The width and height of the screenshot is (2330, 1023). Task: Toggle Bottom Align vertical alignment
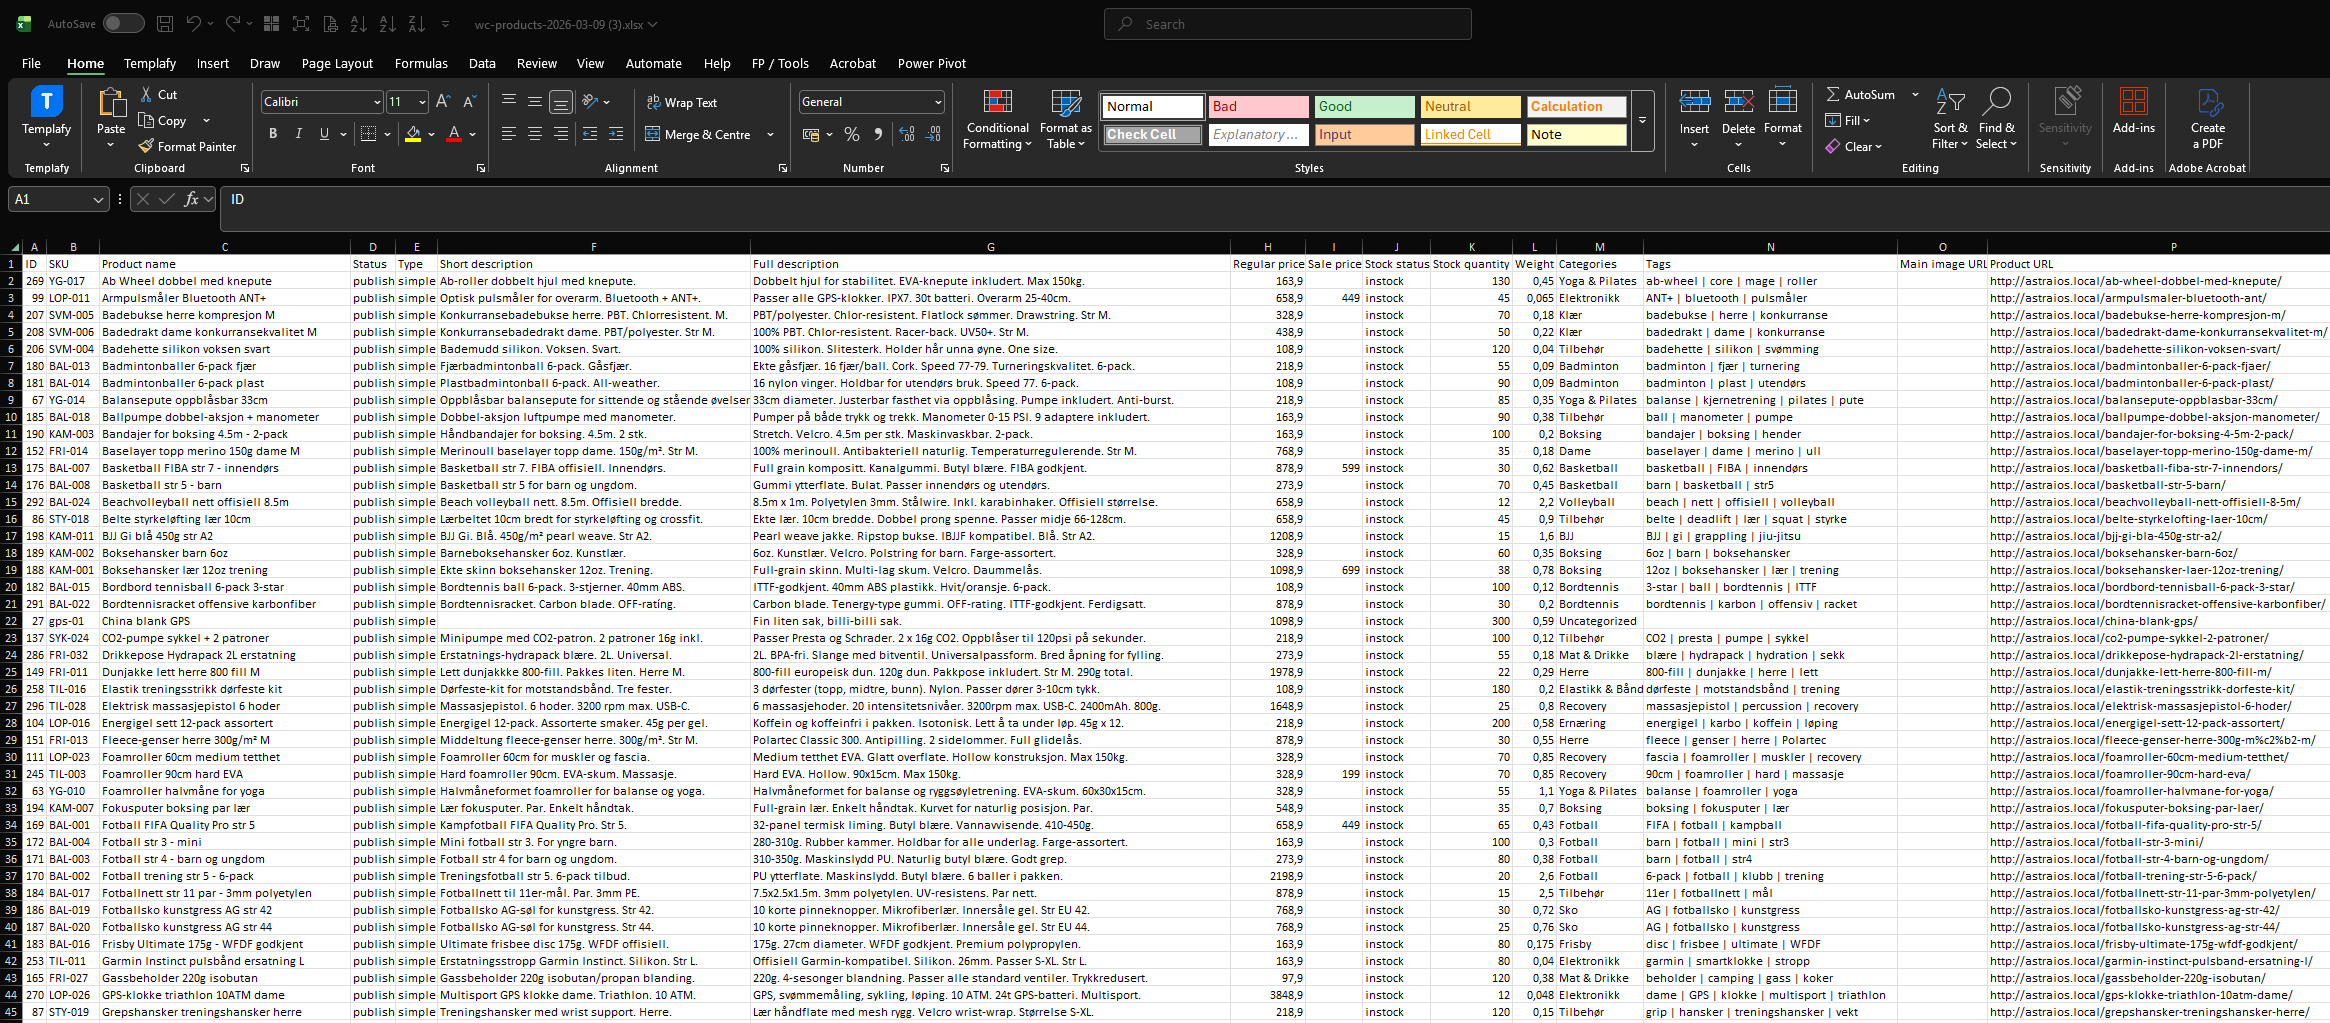(561, 102)
